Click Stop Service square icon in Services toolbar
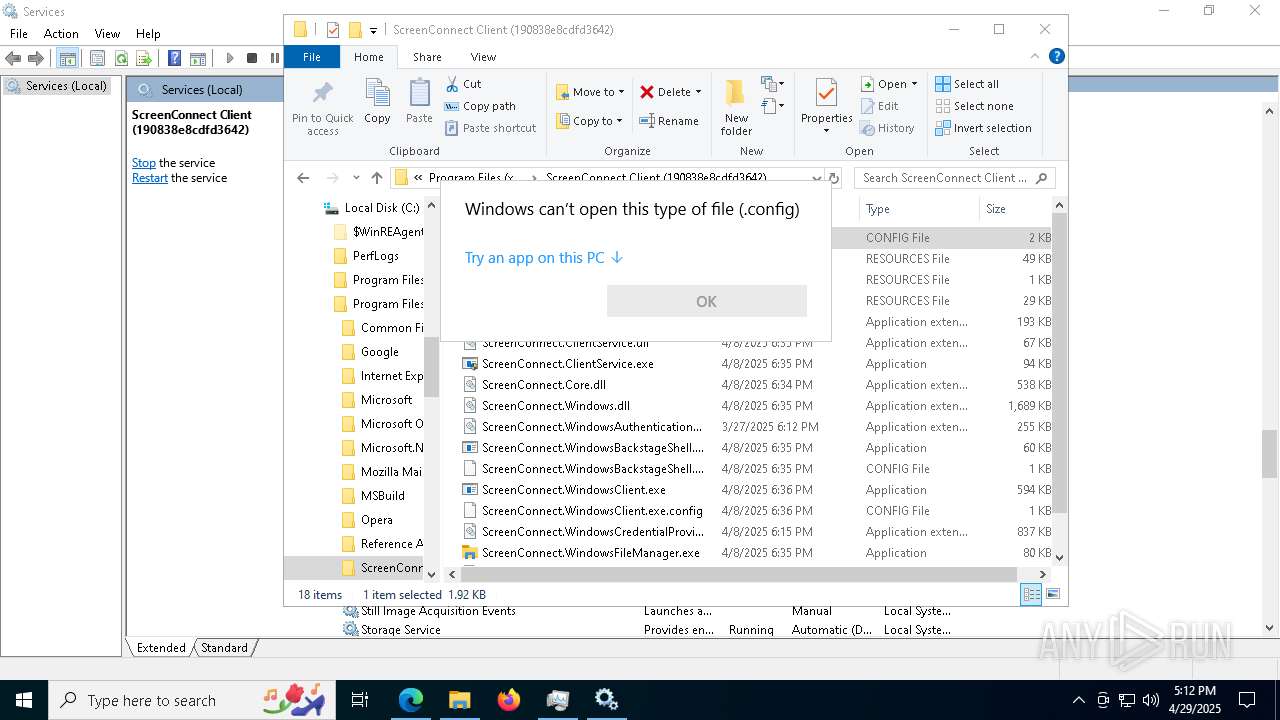1280x720 pixels. pos(252,59)
